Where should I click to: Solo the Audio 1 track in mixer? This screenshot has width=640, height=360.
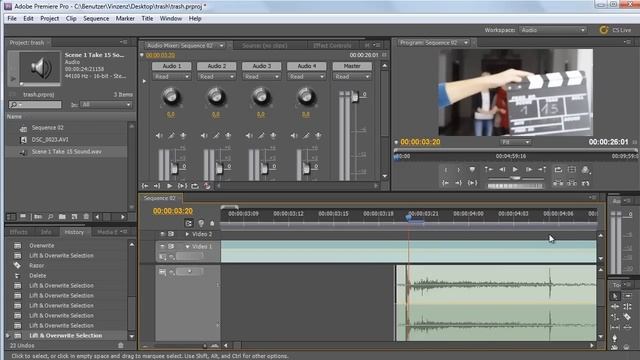pos(171,136)
